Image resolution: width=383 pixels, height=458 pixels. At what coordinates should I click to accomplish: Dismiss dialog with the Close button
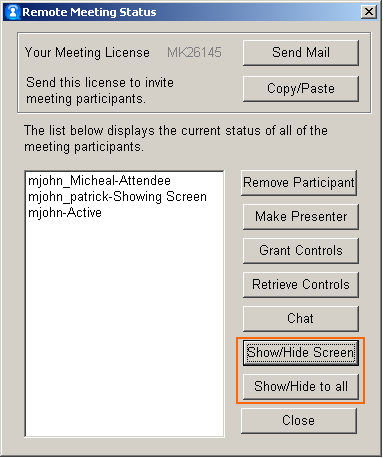coord(299,421)
